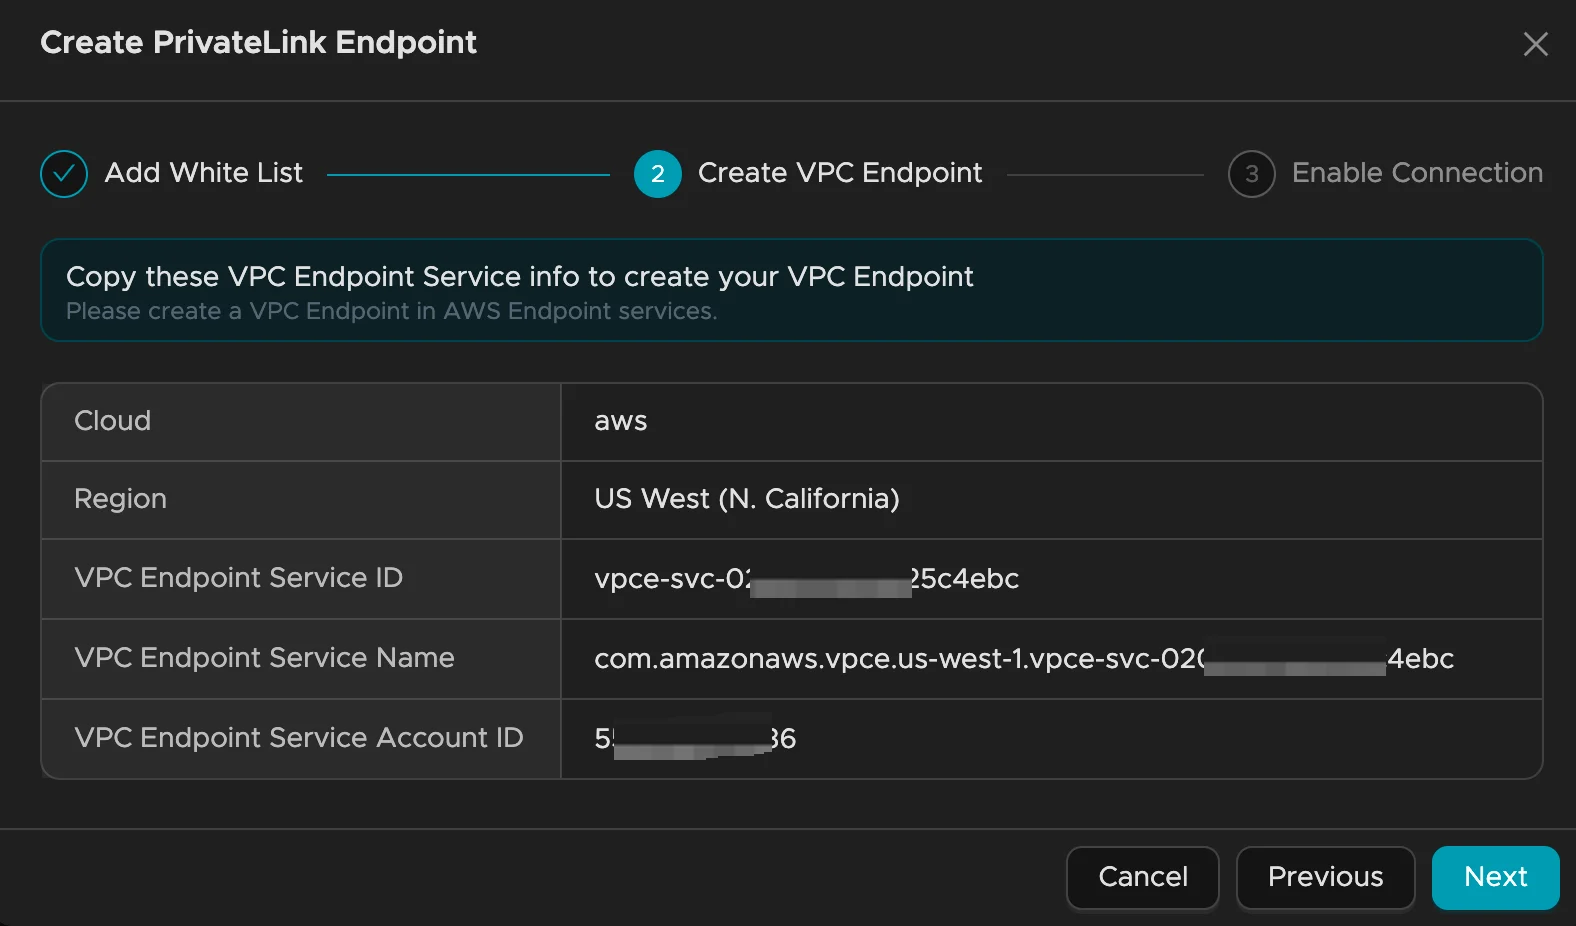Click the Cloud row label

112,421
